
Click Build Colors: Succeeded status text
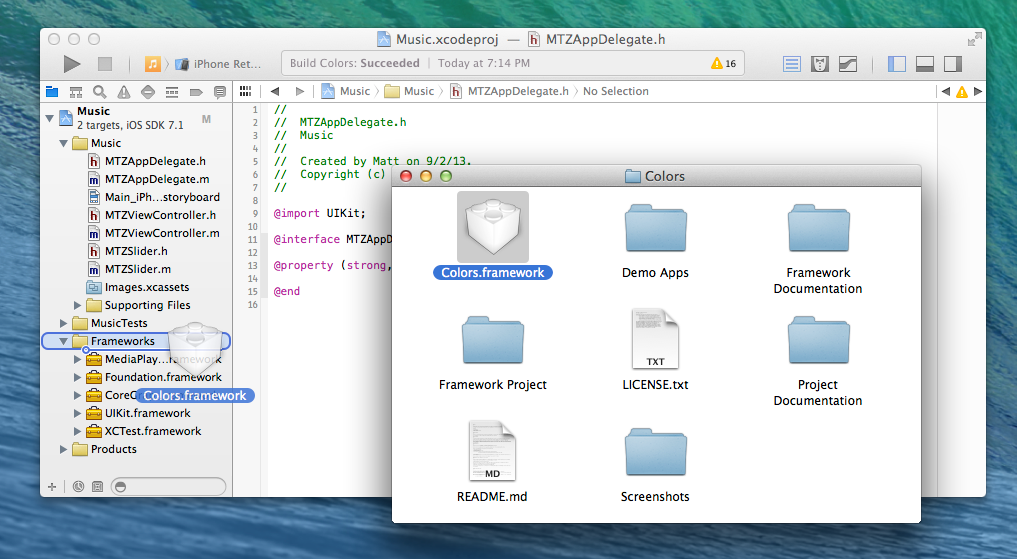click(x=355, y=63)
